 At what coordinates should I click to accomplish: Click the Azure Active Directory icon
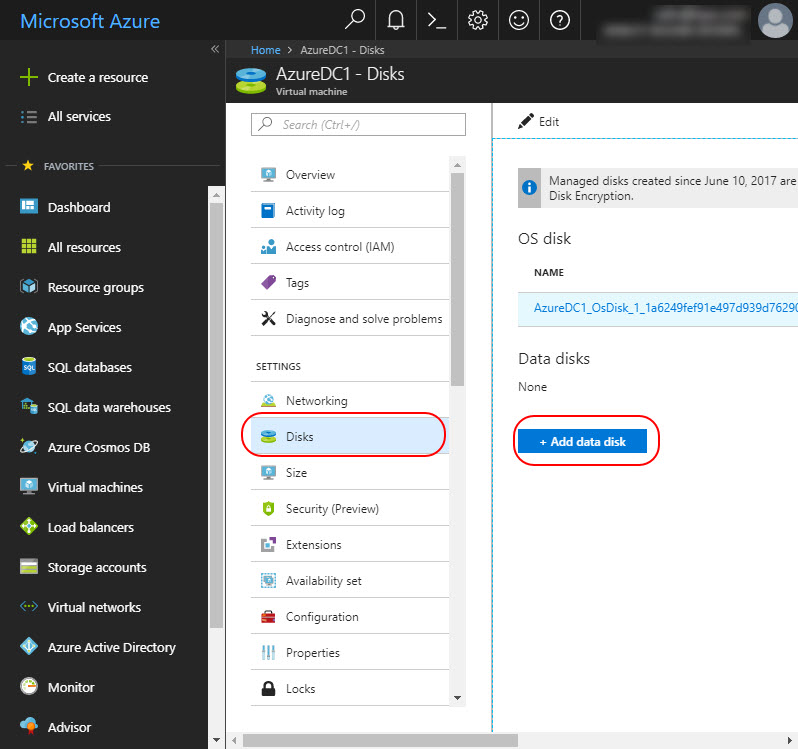(29, 646)
